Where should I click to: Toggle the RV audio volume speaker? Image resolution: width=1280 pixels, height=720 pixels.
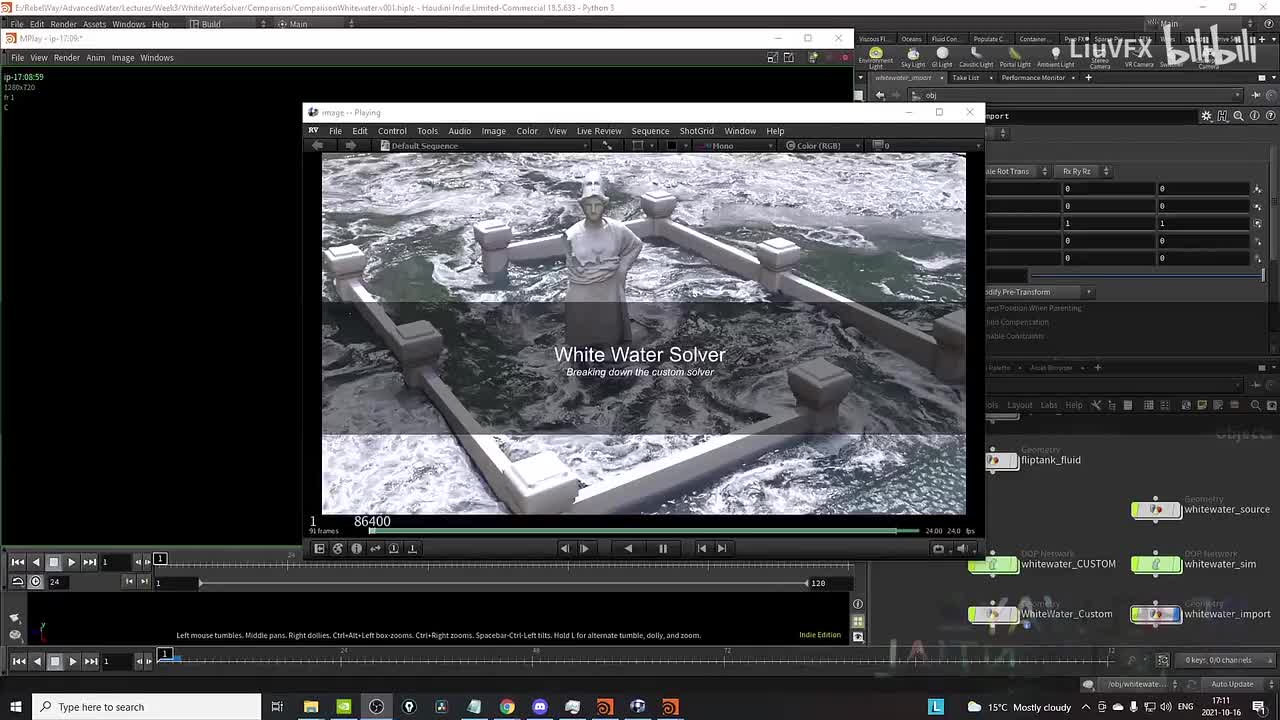[x=962, y=548]
